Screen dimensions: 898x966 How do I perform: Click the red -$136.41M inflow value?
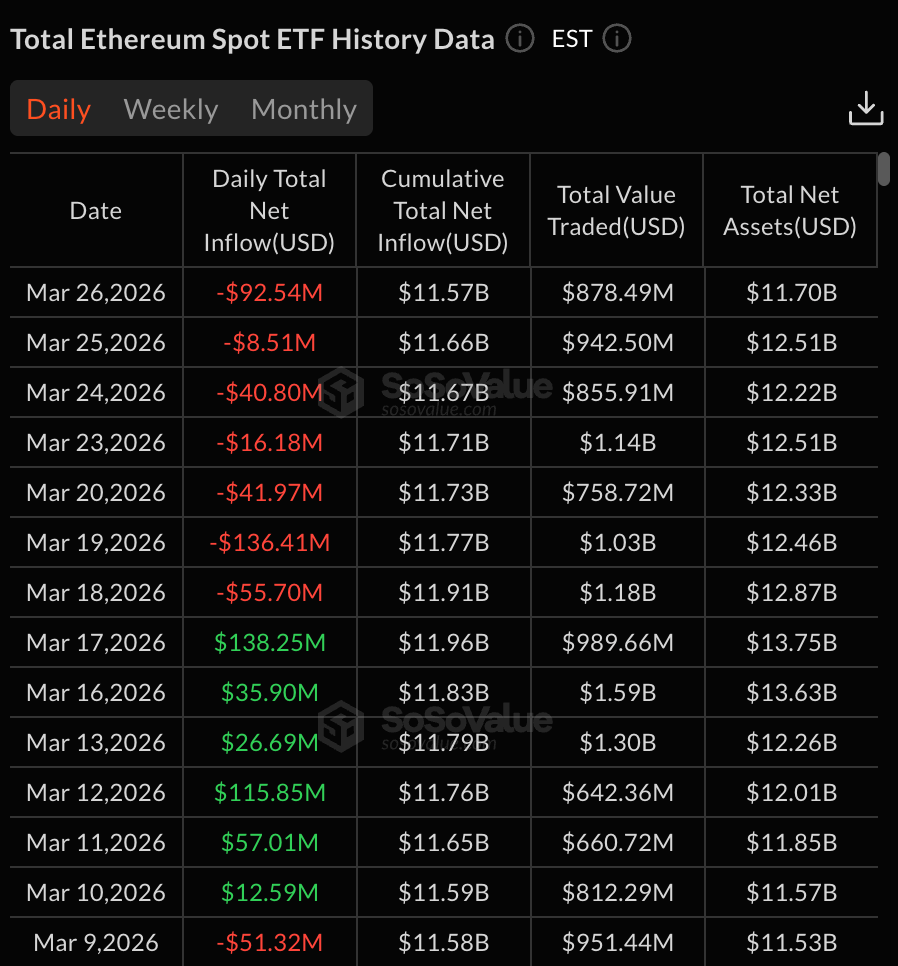click(x=269, y=542)
